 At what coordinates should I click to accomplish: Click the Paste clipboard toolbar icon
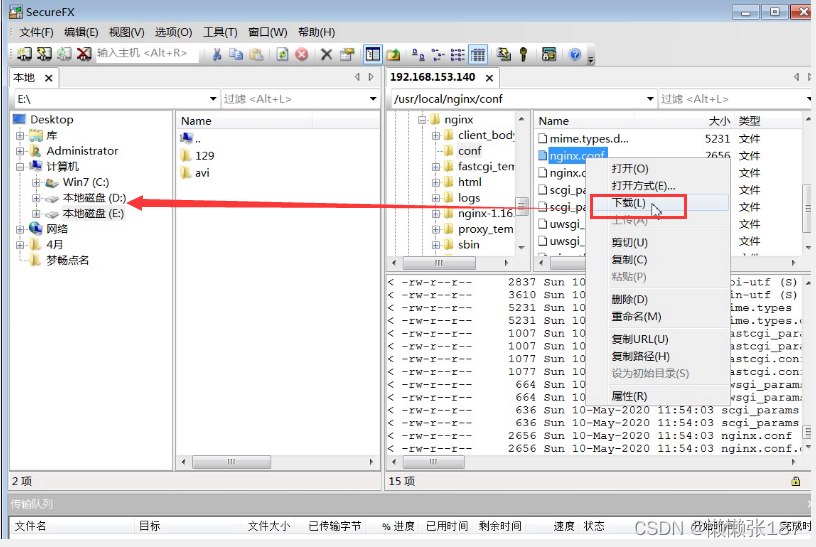pos(256,54)
